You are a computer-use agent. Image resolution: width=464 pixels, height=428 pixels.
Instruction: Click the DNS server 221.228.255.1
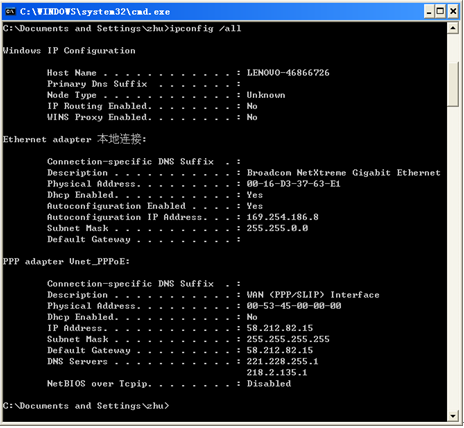[282, 361]
